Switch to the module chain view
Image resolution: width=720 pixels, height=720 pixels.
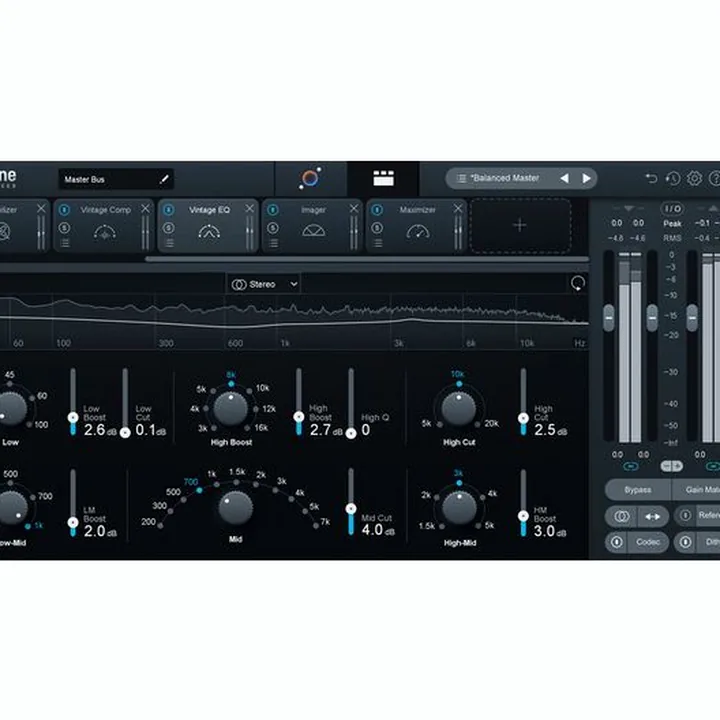tap(383, 179)
